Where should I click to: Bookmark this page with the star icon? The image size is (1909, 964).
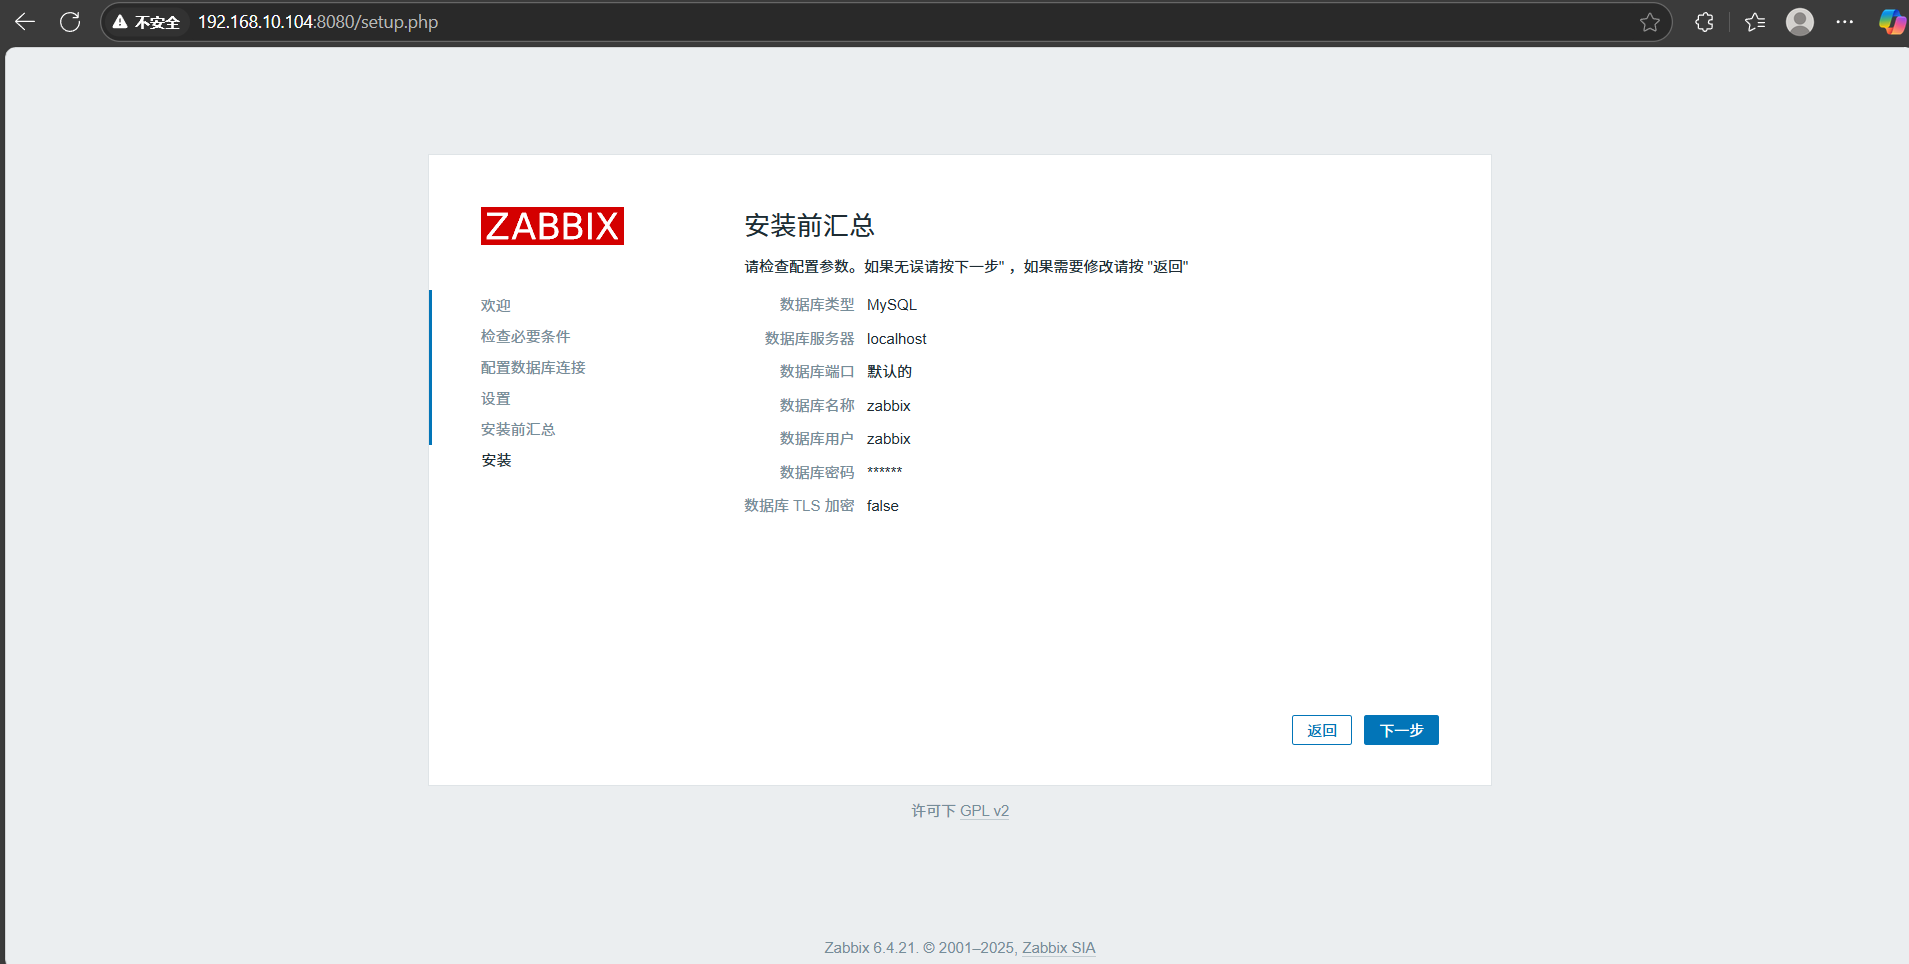1650,22
